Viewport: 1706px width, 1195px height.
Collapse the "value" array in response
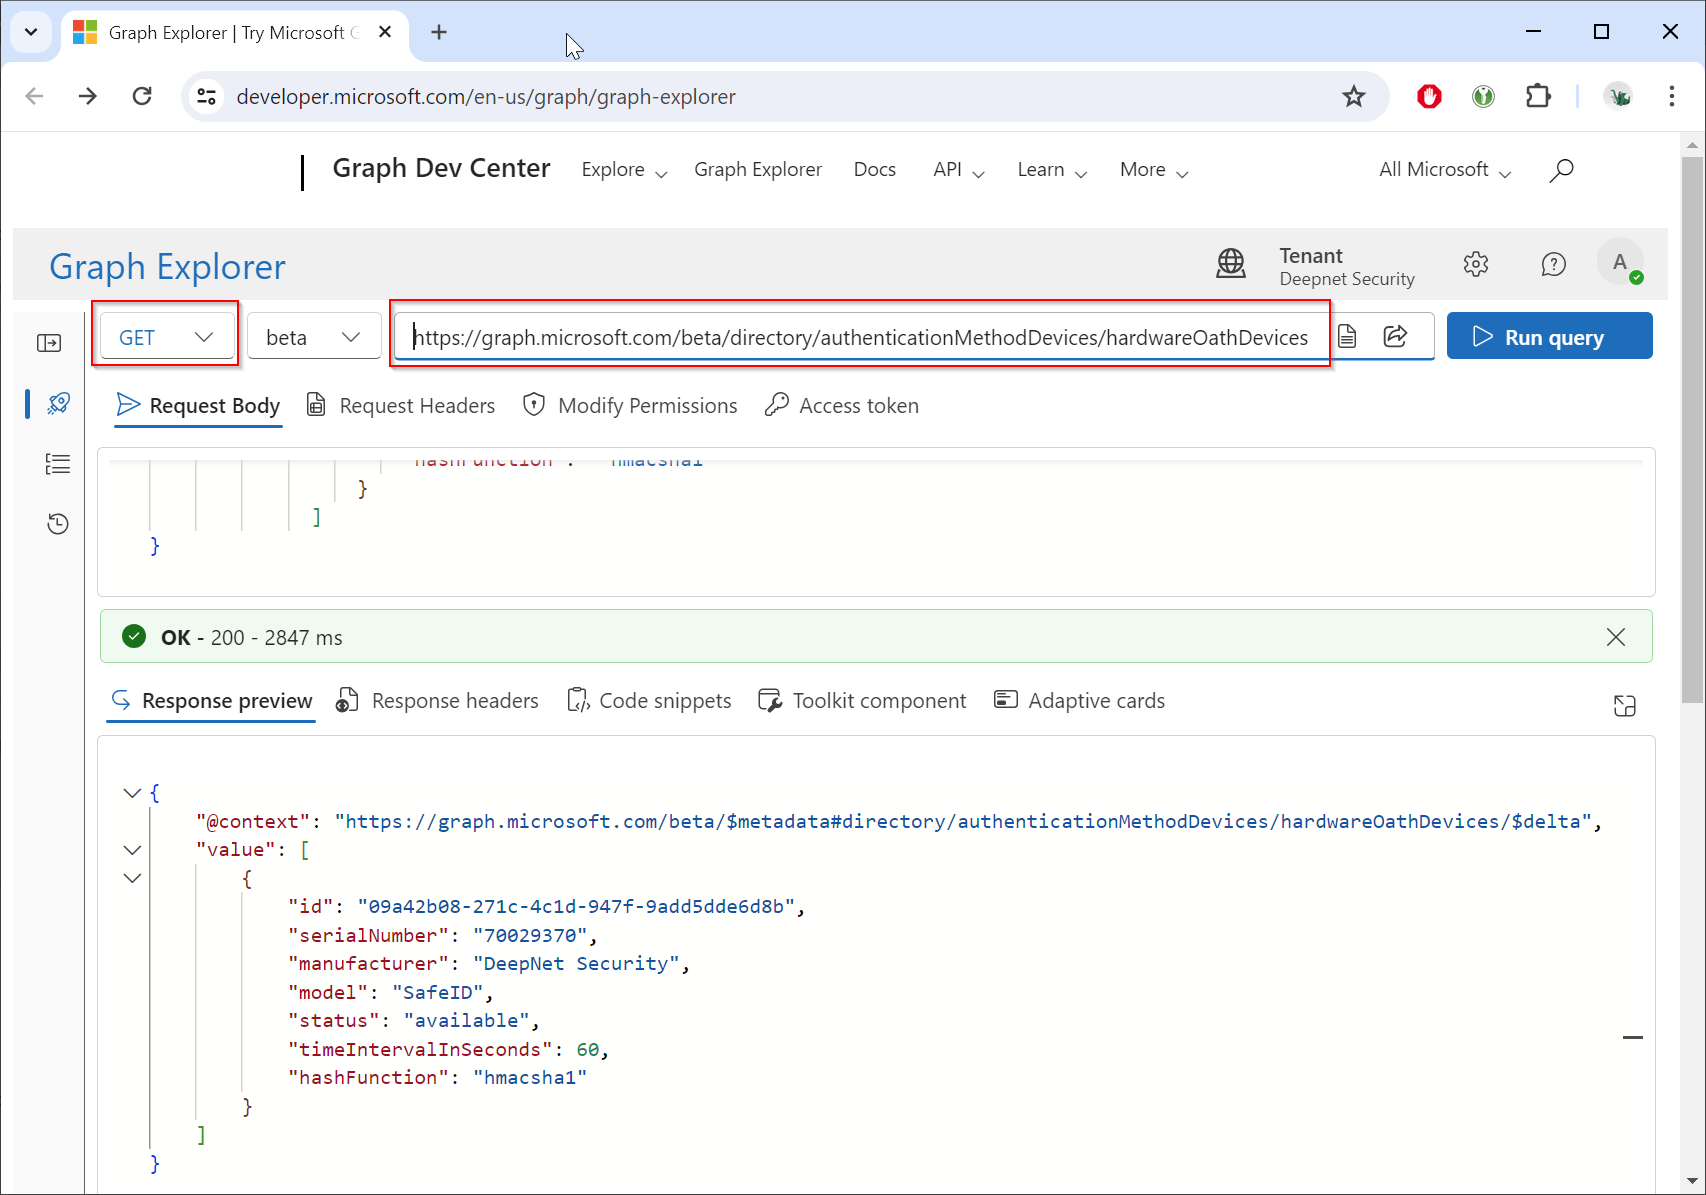[x=132, y=850]
